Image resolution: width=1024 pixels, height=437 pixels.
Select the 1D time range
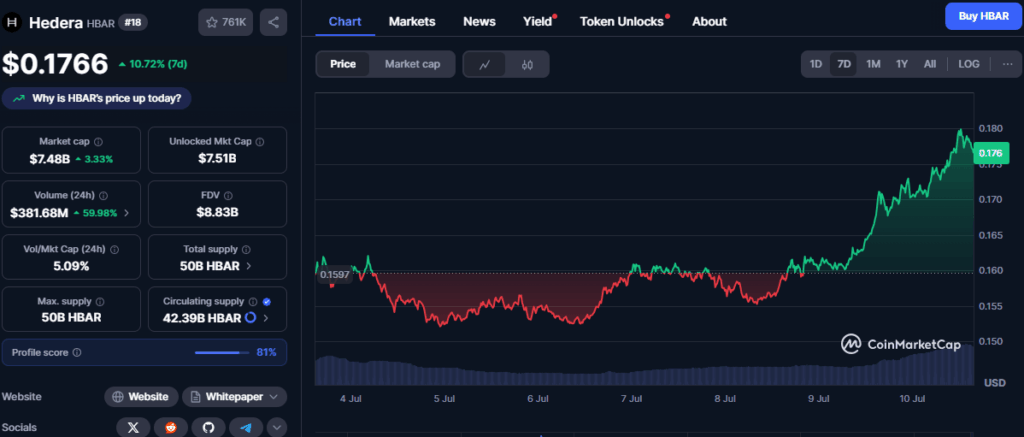coord(816,64)
